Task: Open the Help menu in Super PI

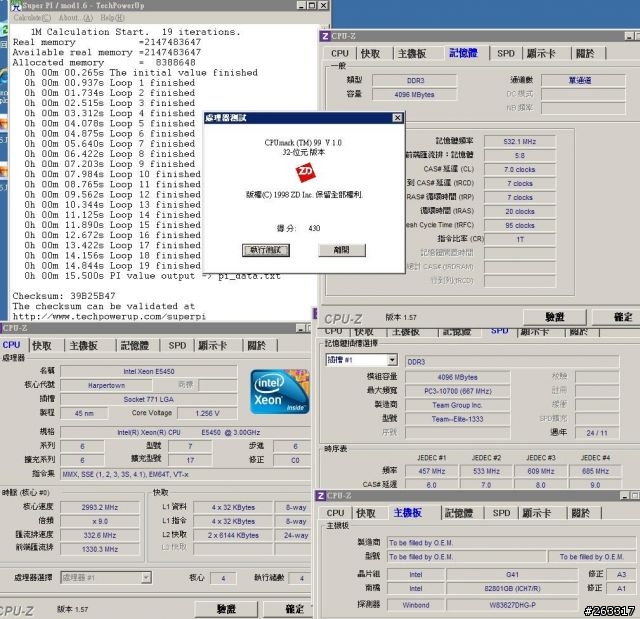Action: point(112,18)
